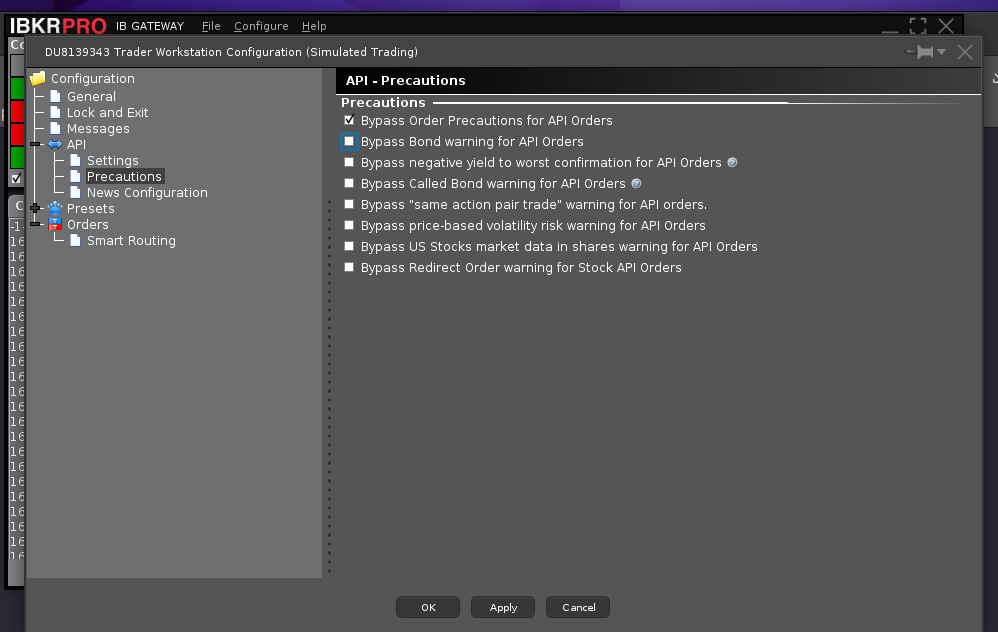Image resolution: width=998 pixels, height=632 pixels.
Task: Tick Bypass price-based volatility risk warning
Action: point(349,225)
